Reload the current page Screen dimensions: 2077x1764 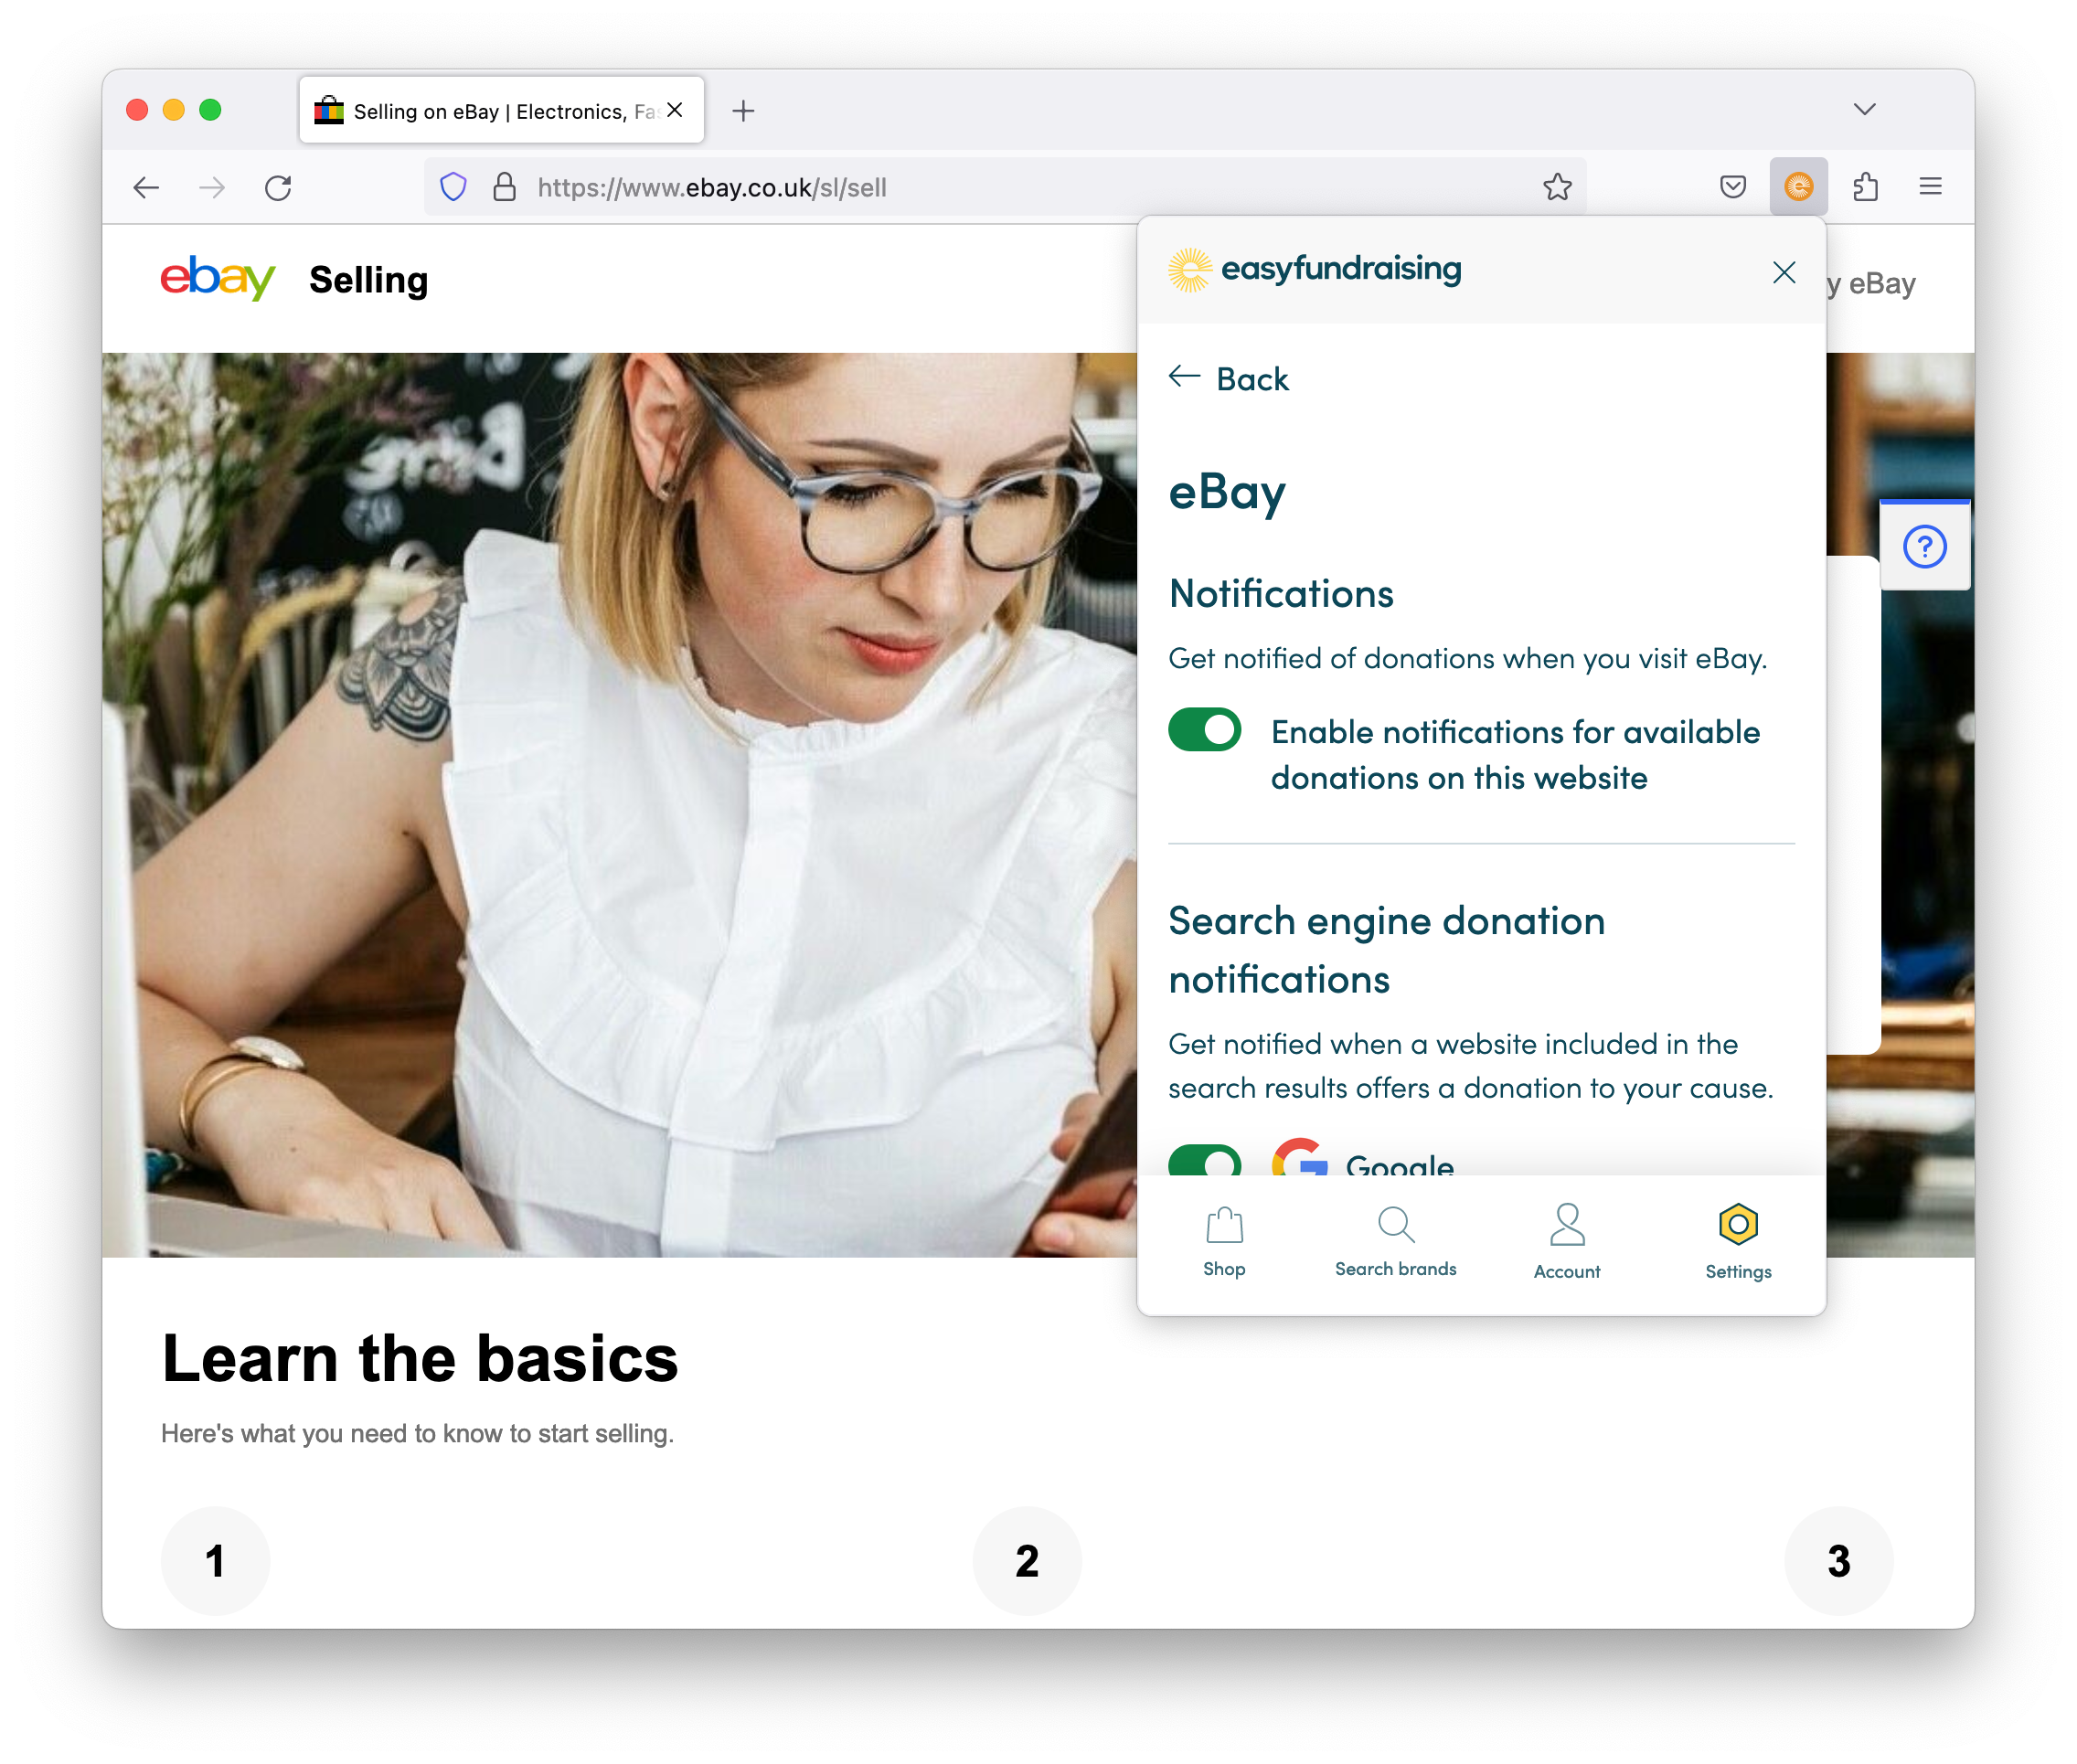point(278,187)
